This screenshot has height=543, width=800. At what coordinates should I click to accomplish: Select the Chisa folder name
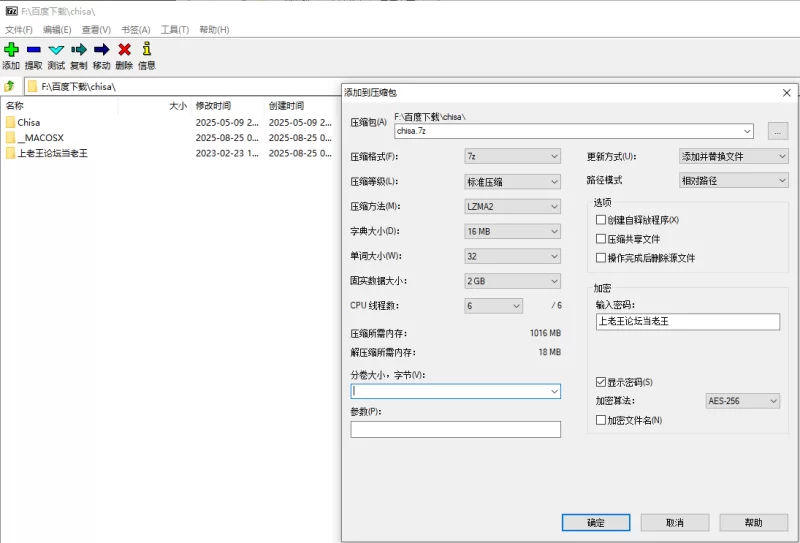[x=29, y=122]
